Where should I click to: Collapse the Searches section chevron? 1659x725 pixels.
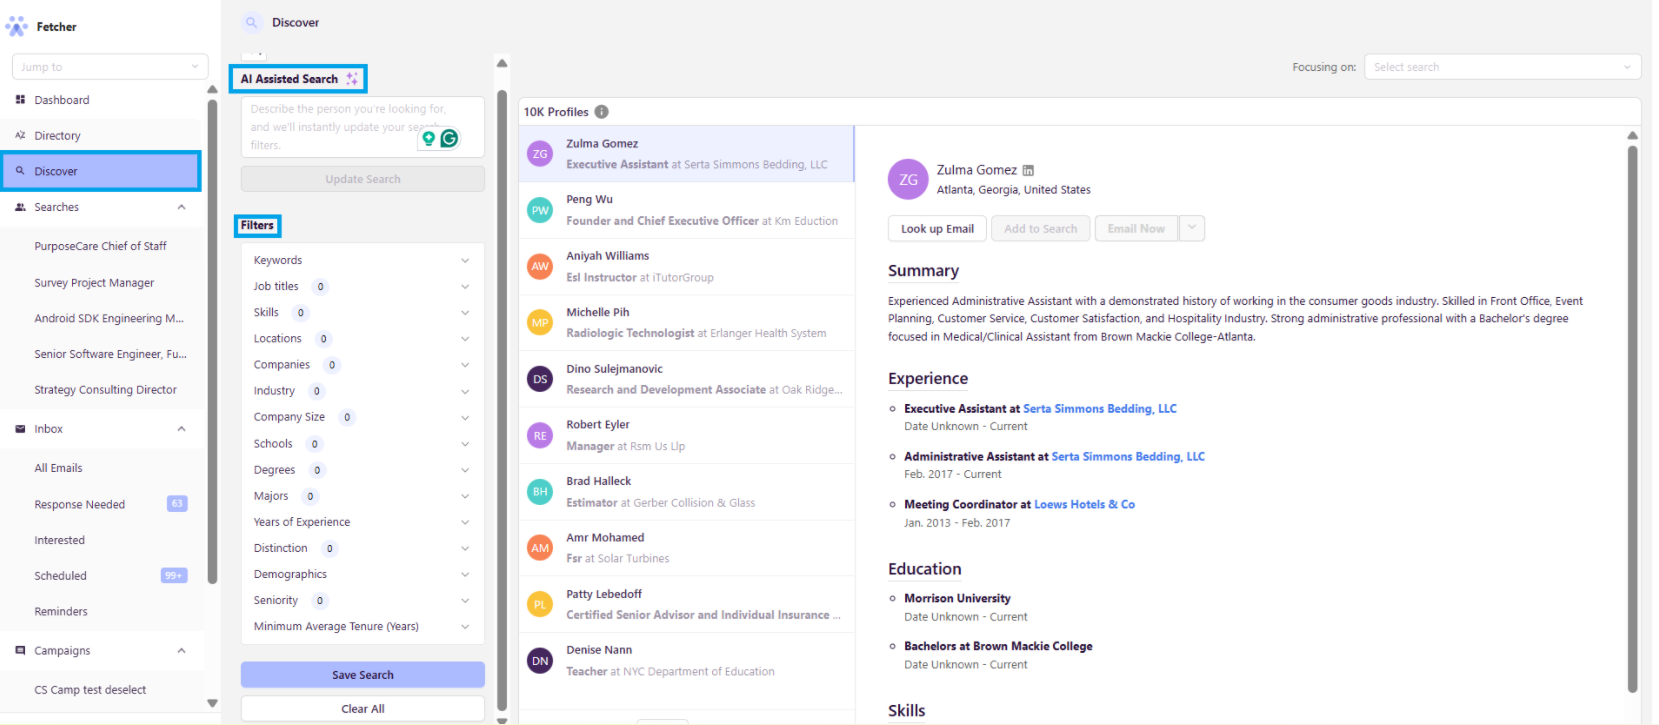(181, 207)
